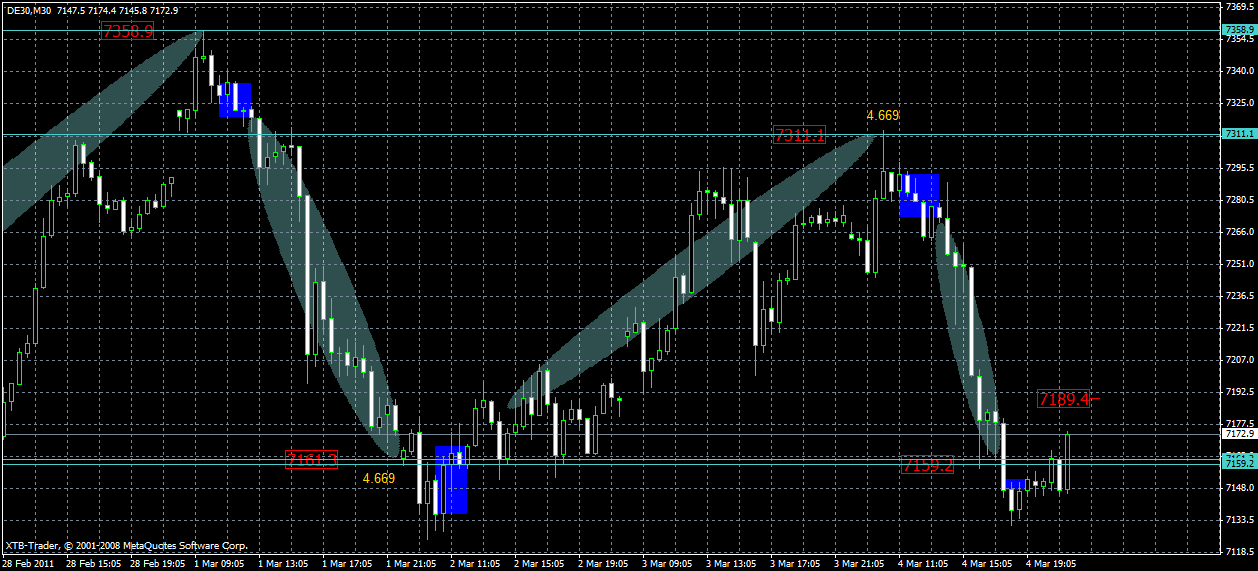Click the 28 Feb 19:05 time label
Screen dimensions: 1258x571
point(157,563)
